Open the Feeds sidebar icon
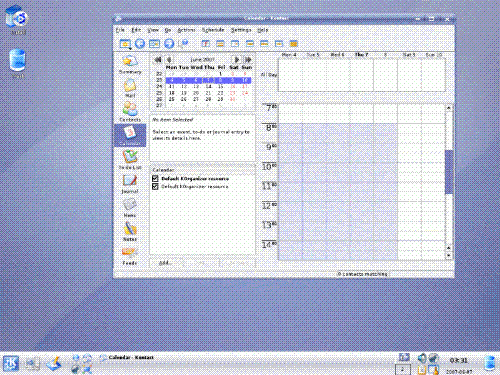This screenshot has height=375, width=500. pyautogui.click(x=130, y=255)
